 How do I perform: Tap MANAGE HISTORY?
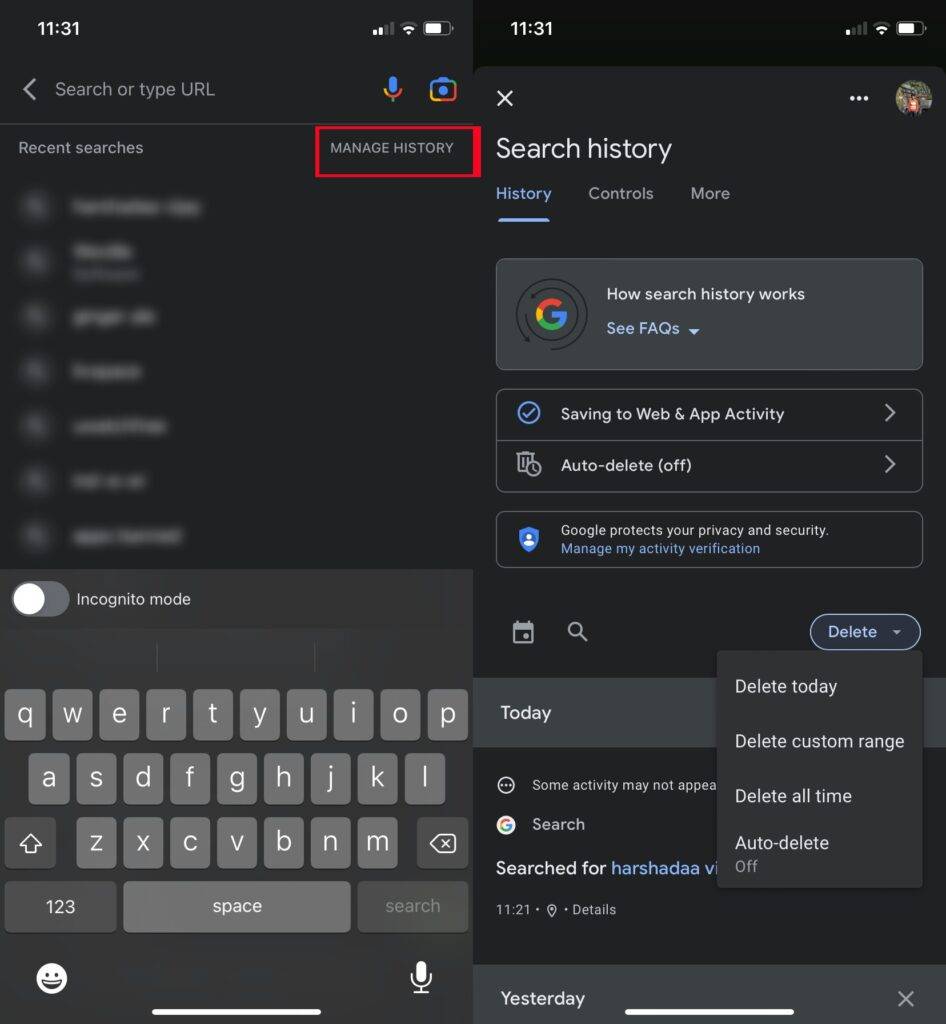click(x=390, y=148)
